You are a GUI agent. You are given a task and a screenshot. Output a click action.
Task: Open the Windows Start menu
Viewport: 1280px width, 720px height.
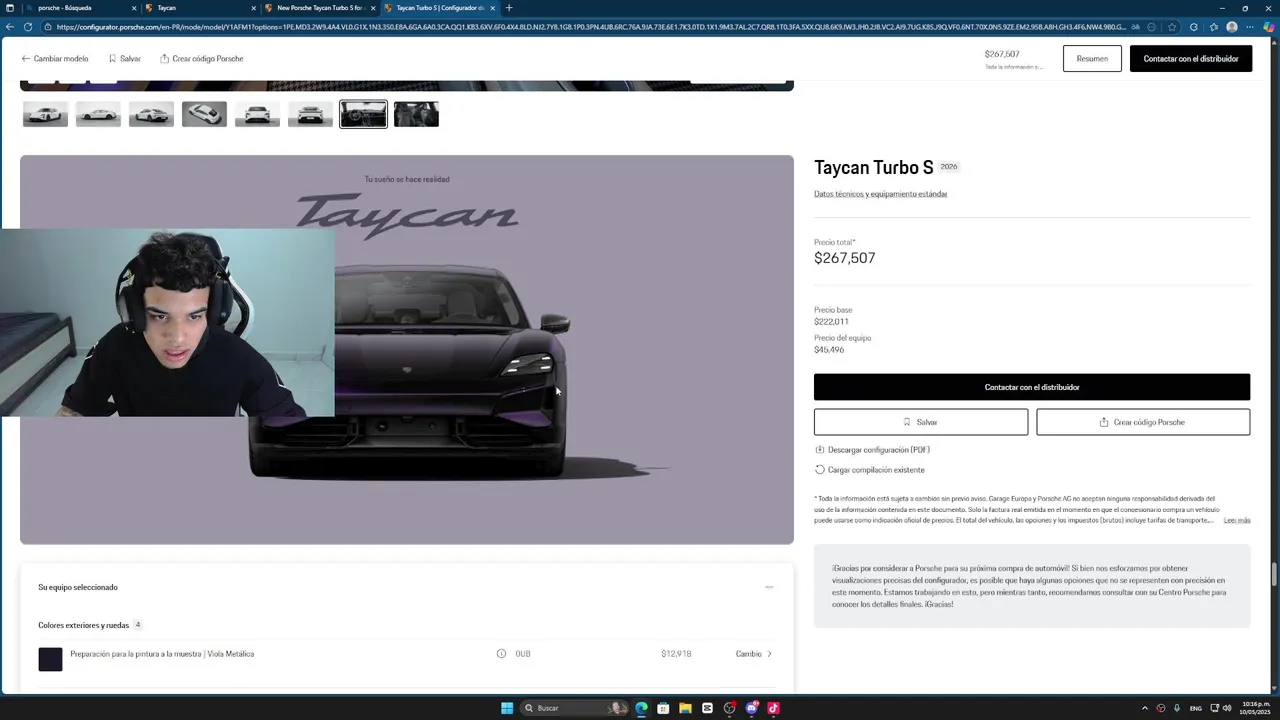507,708
